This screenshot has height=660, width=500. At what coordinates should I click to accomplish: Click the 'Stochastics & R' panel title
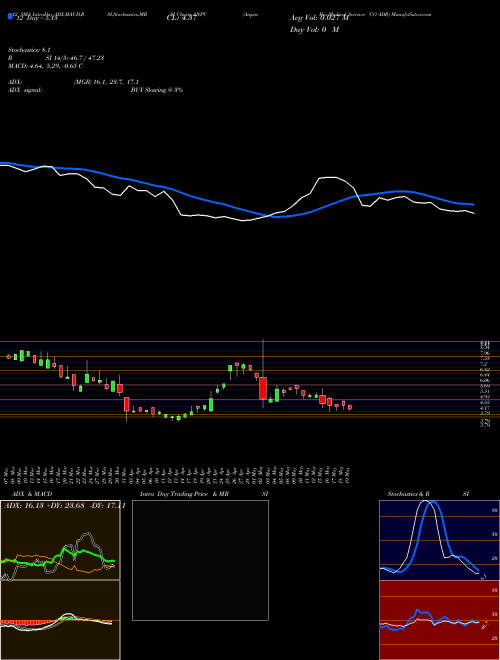tap(408, 494)
